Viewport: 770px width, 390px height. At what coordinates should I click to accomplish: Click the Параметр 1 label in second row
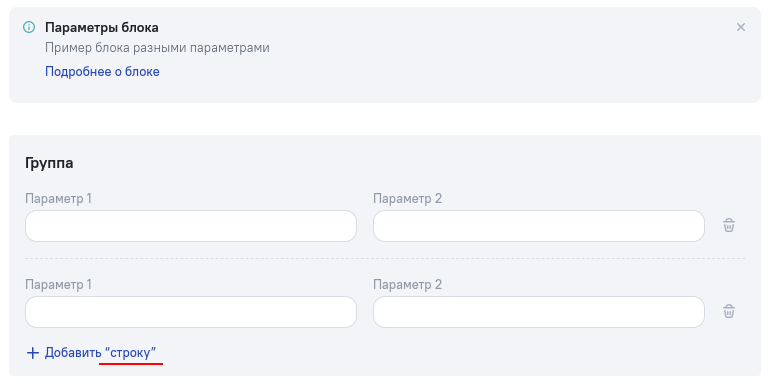click(58, 284)
